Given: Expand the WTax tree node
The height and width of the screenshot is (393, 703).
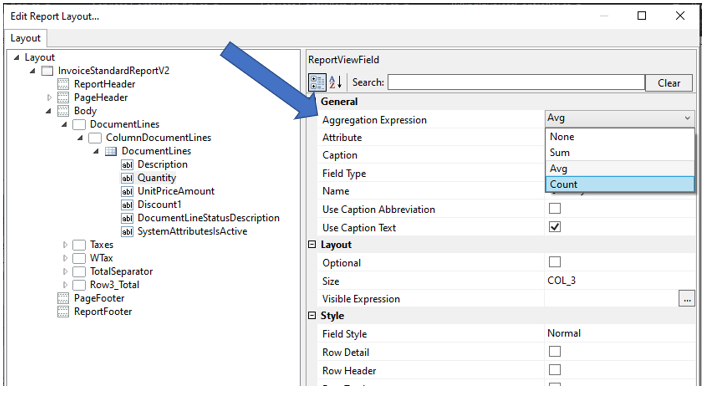Looking at the screenshot, I should point(65,259).
